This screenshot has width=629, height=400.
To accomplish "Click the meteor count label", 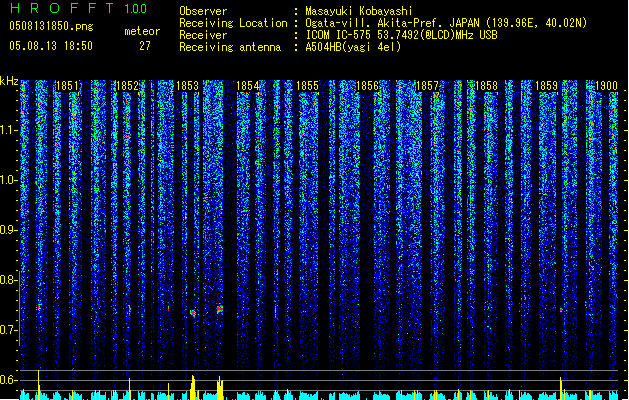I will coord(142,31).
